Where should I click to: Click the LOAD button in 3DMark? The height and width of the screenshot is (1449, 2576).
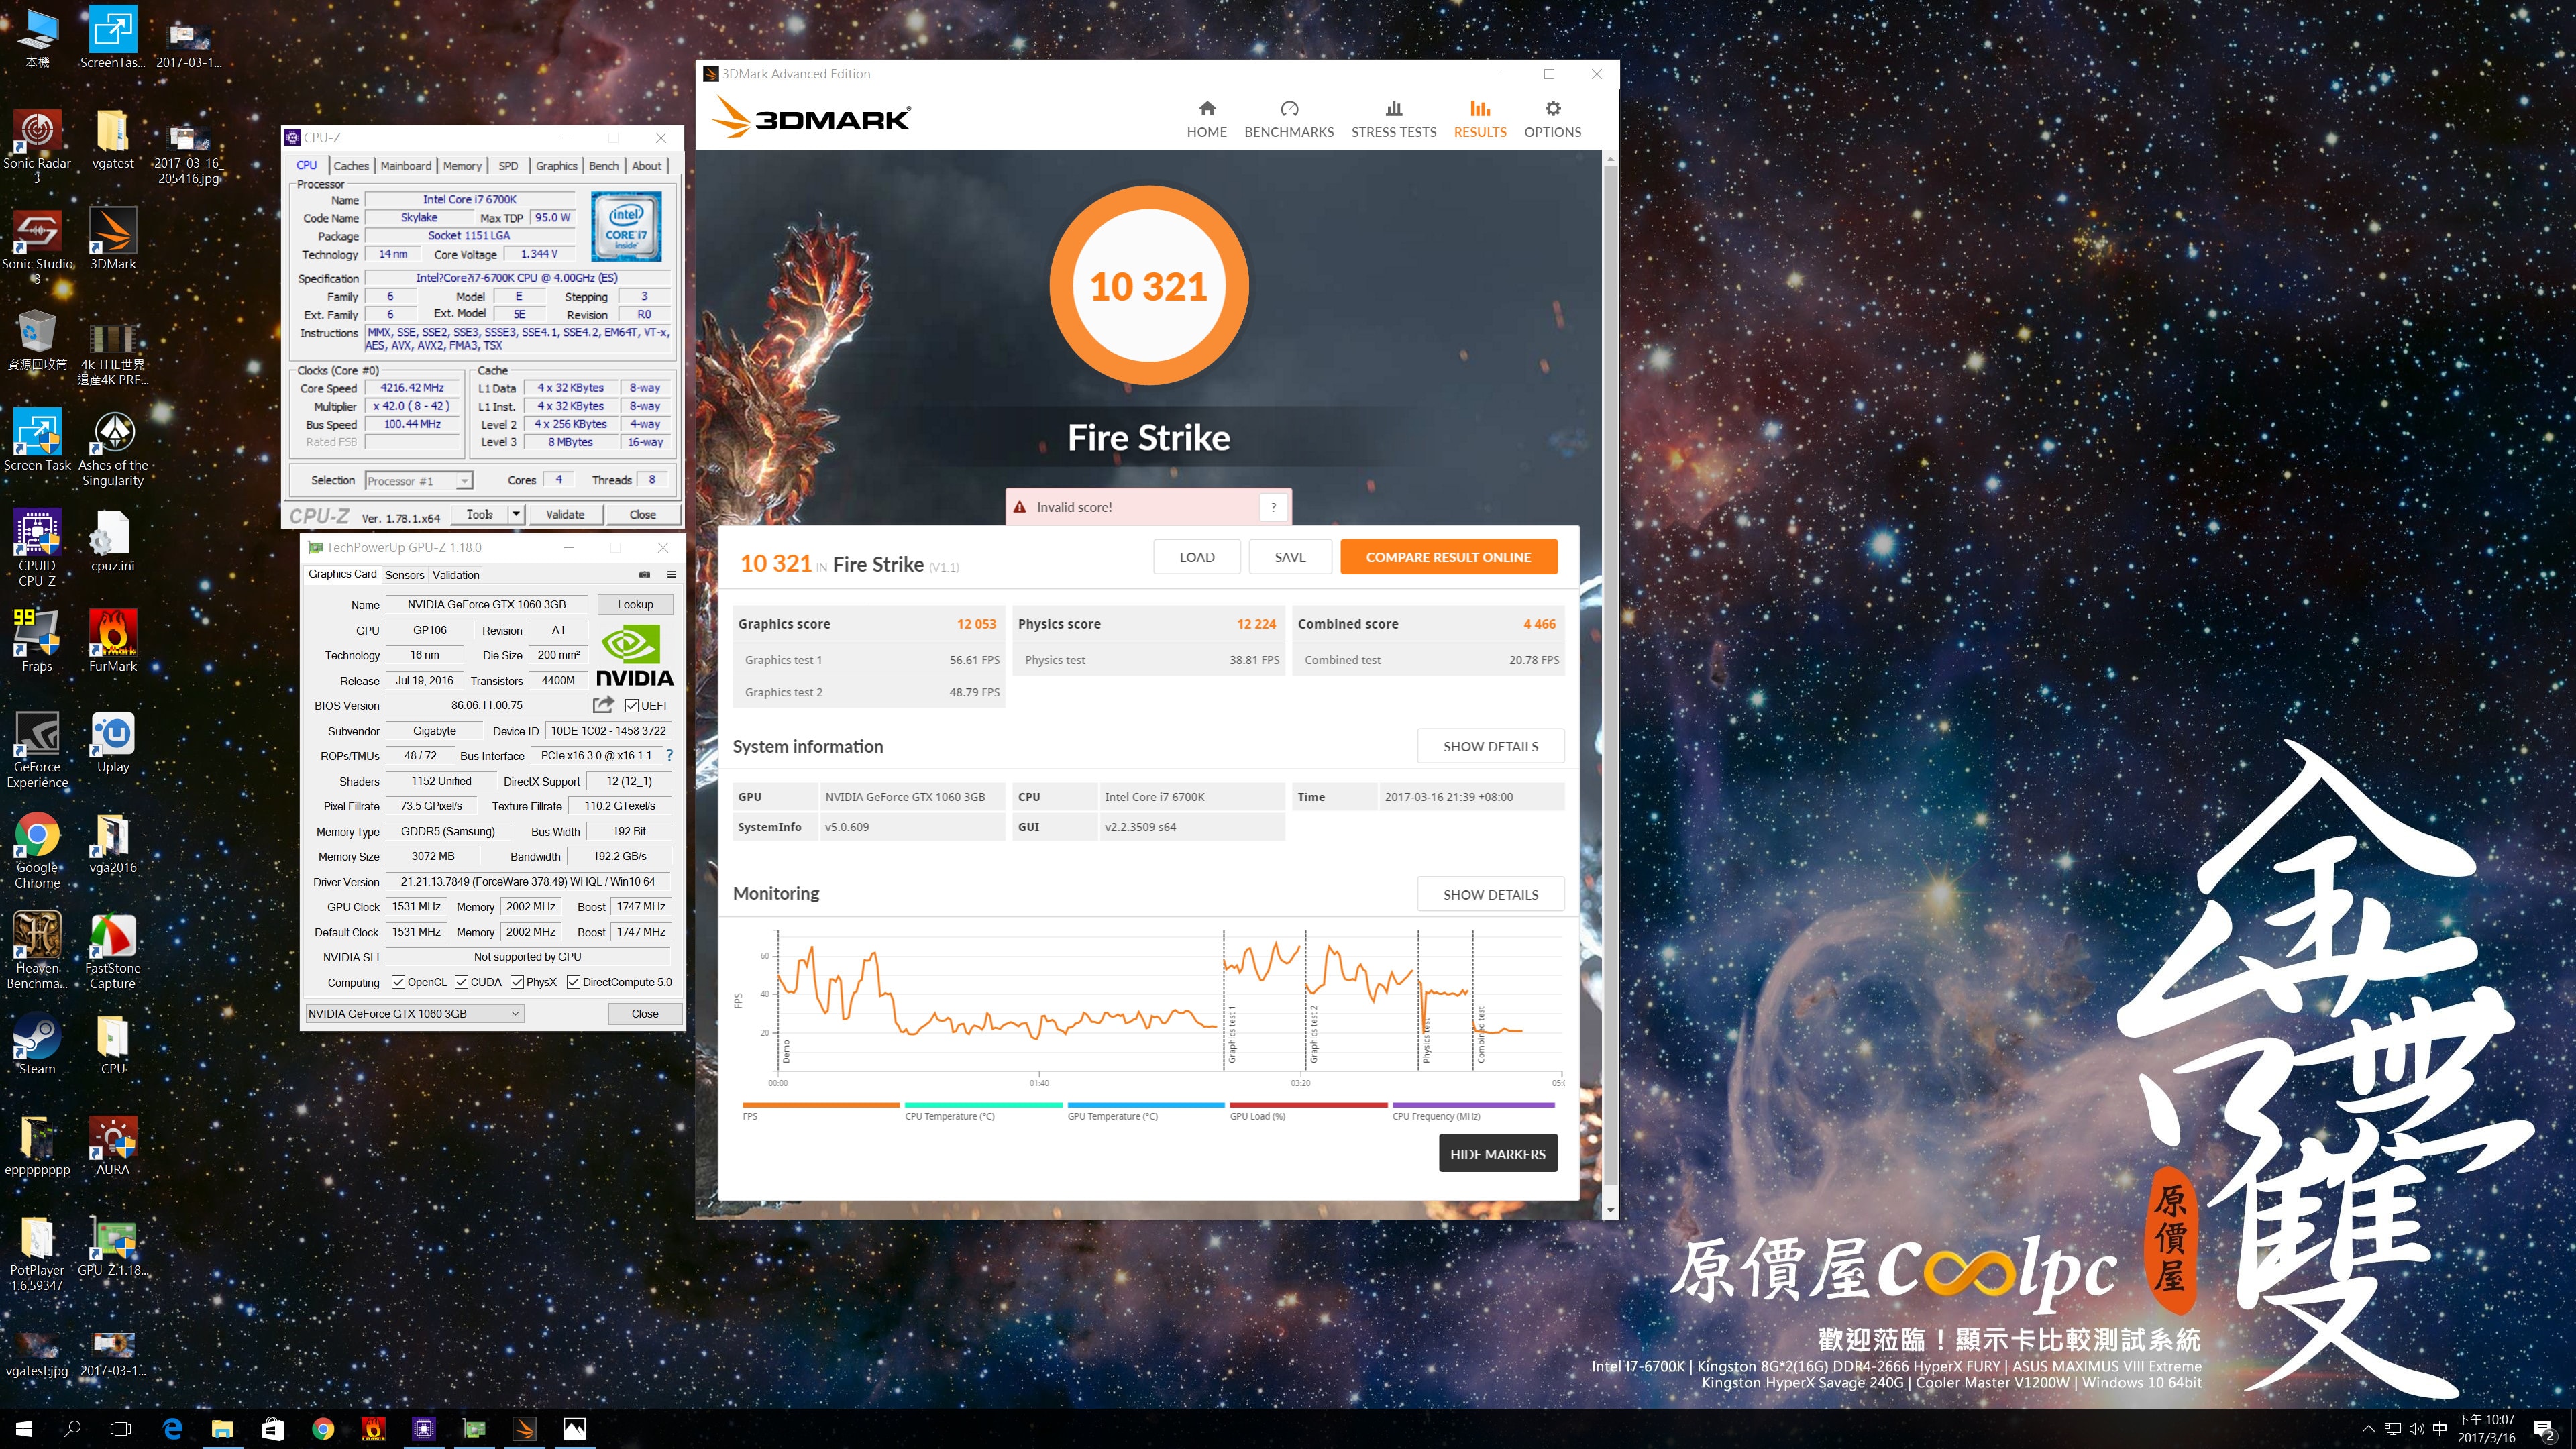pyautogui.click(x=1196, y=557)
